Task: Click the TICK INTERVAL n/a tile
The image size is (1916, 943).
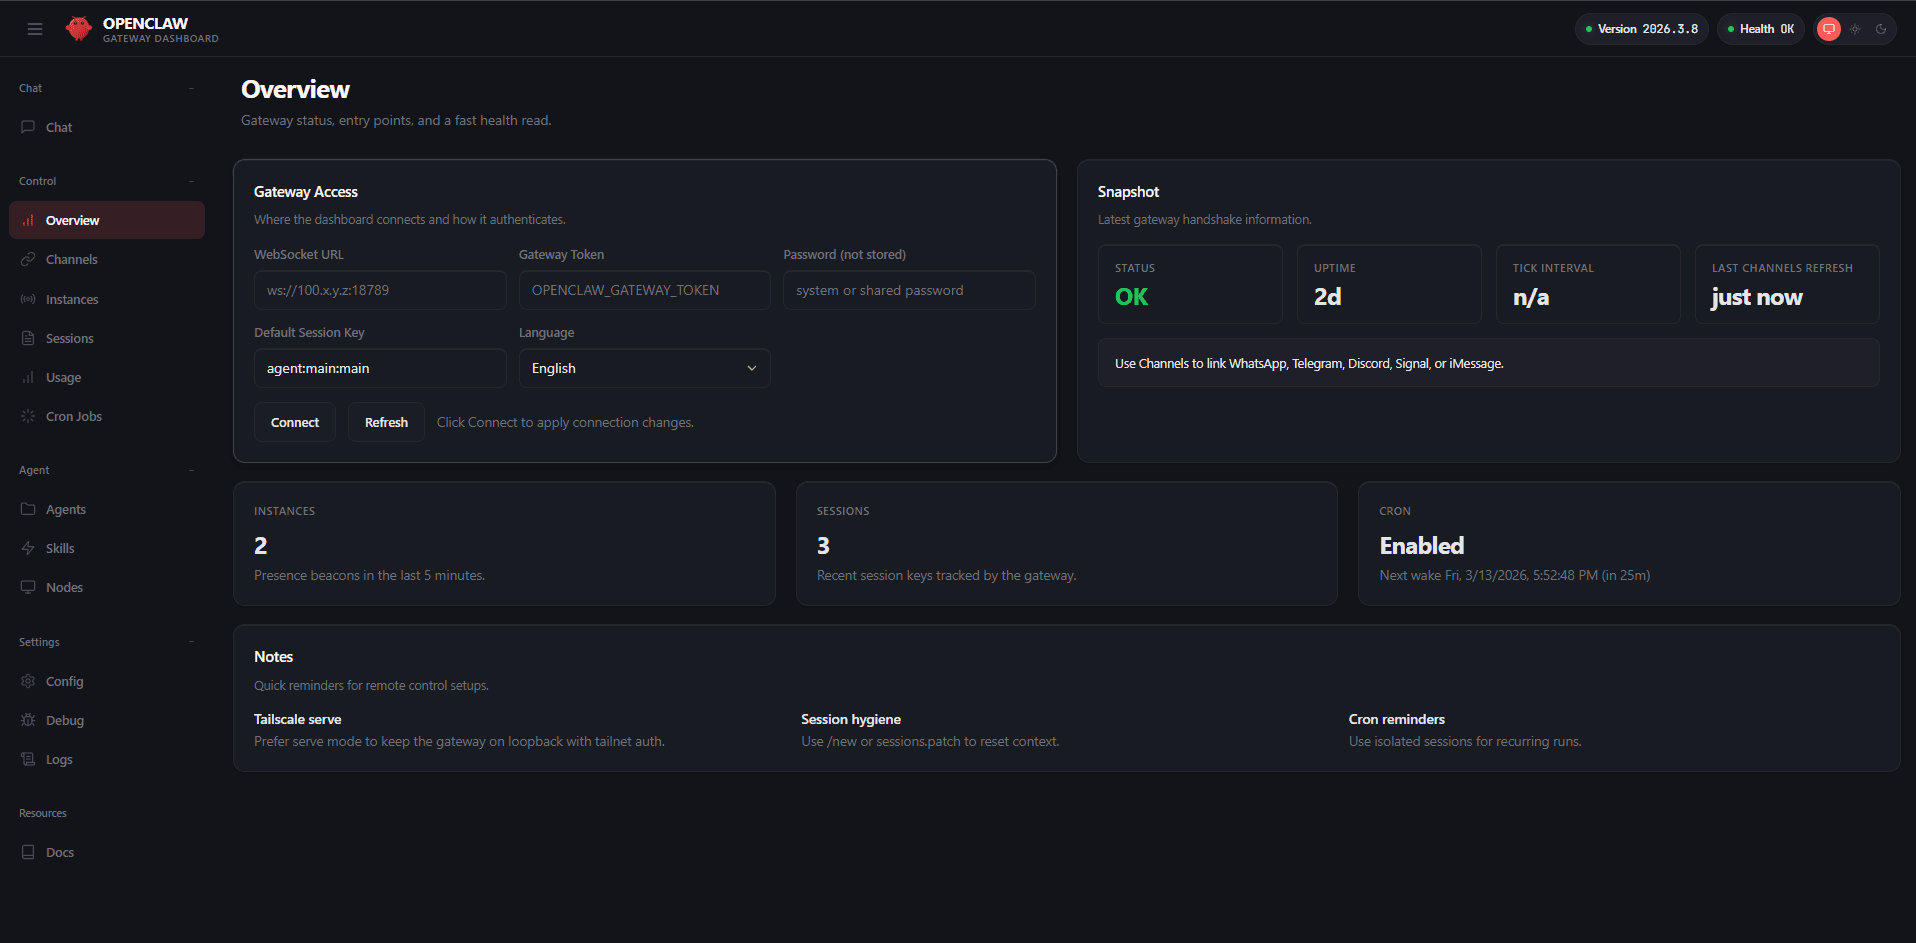Action: coord(1588,284)
